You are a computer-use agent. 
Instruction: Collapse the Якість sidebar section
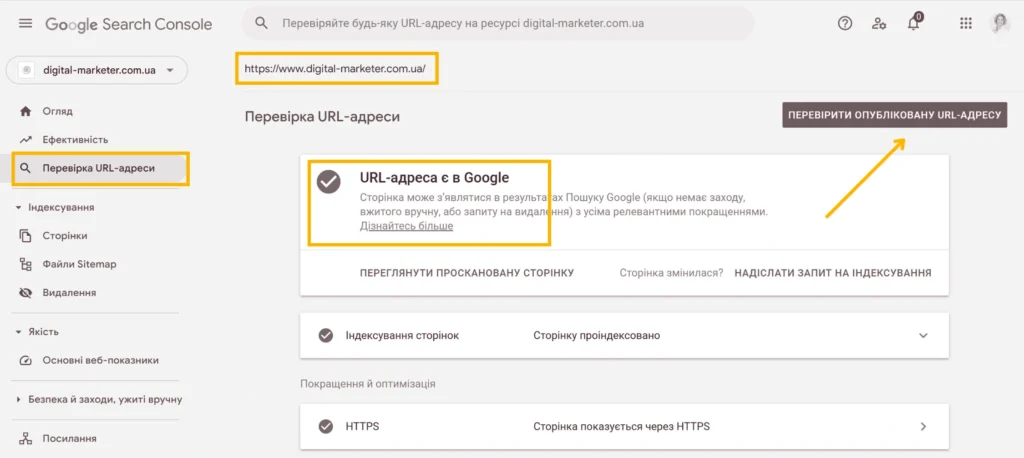(18, 332)
